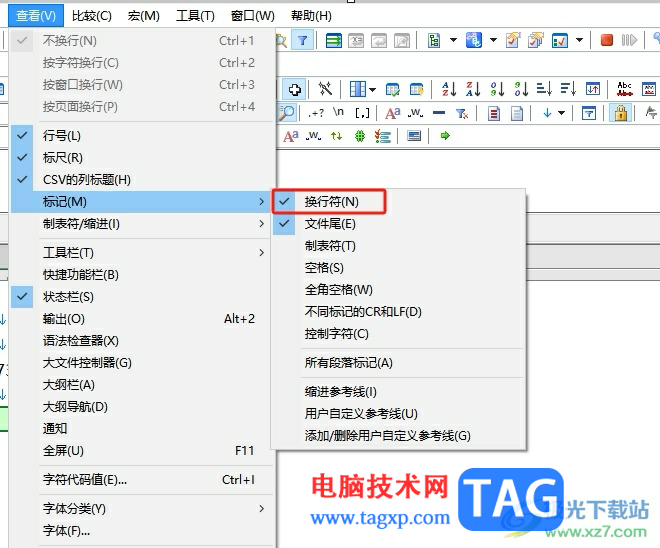Screen dimensions: 660x548
Task: Sort A to Z ascending
Action: click(449, 89)
